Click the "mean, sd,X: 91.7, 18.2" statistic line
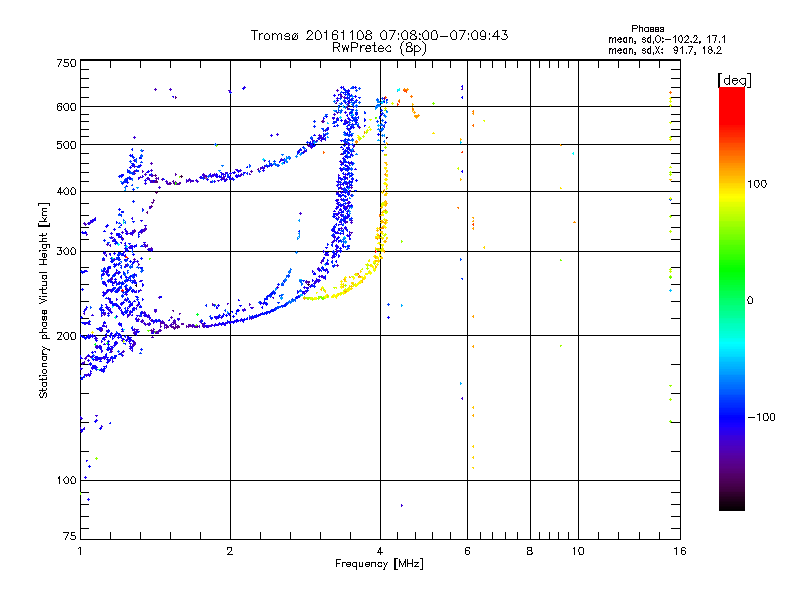Screen dimensions: 800x600 (x=665, y=50)
